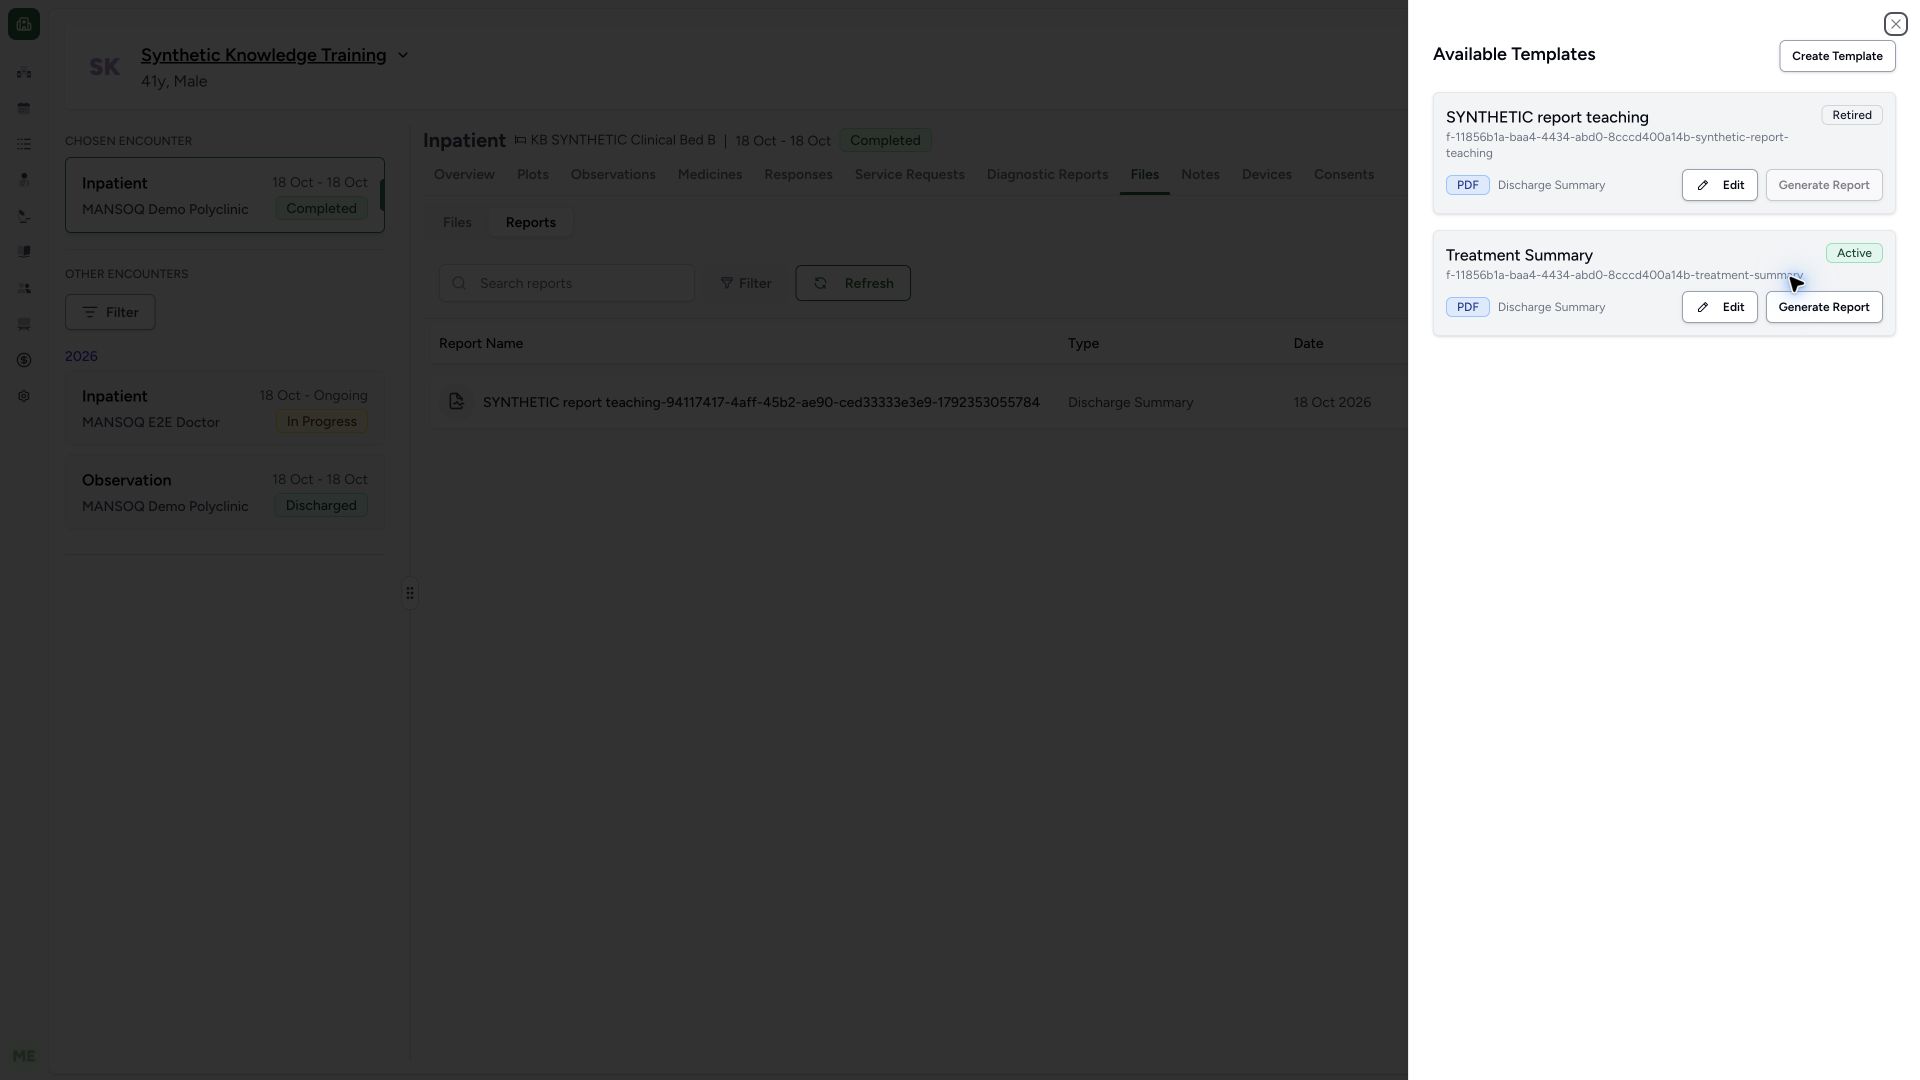Viewport: 1920px width, 1080px height.
Task: Switch to the Files sub-tab
Action: point(457,222)
